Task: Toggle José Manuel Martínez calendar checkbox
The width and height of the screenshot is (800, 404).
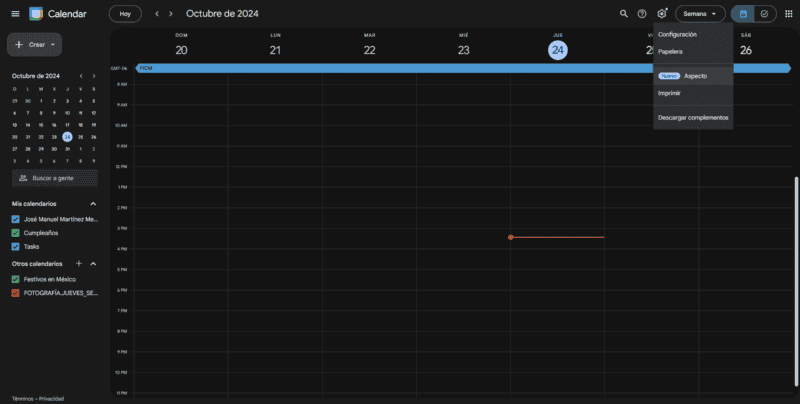Action: pyautogui.click(x=15, y=219)
